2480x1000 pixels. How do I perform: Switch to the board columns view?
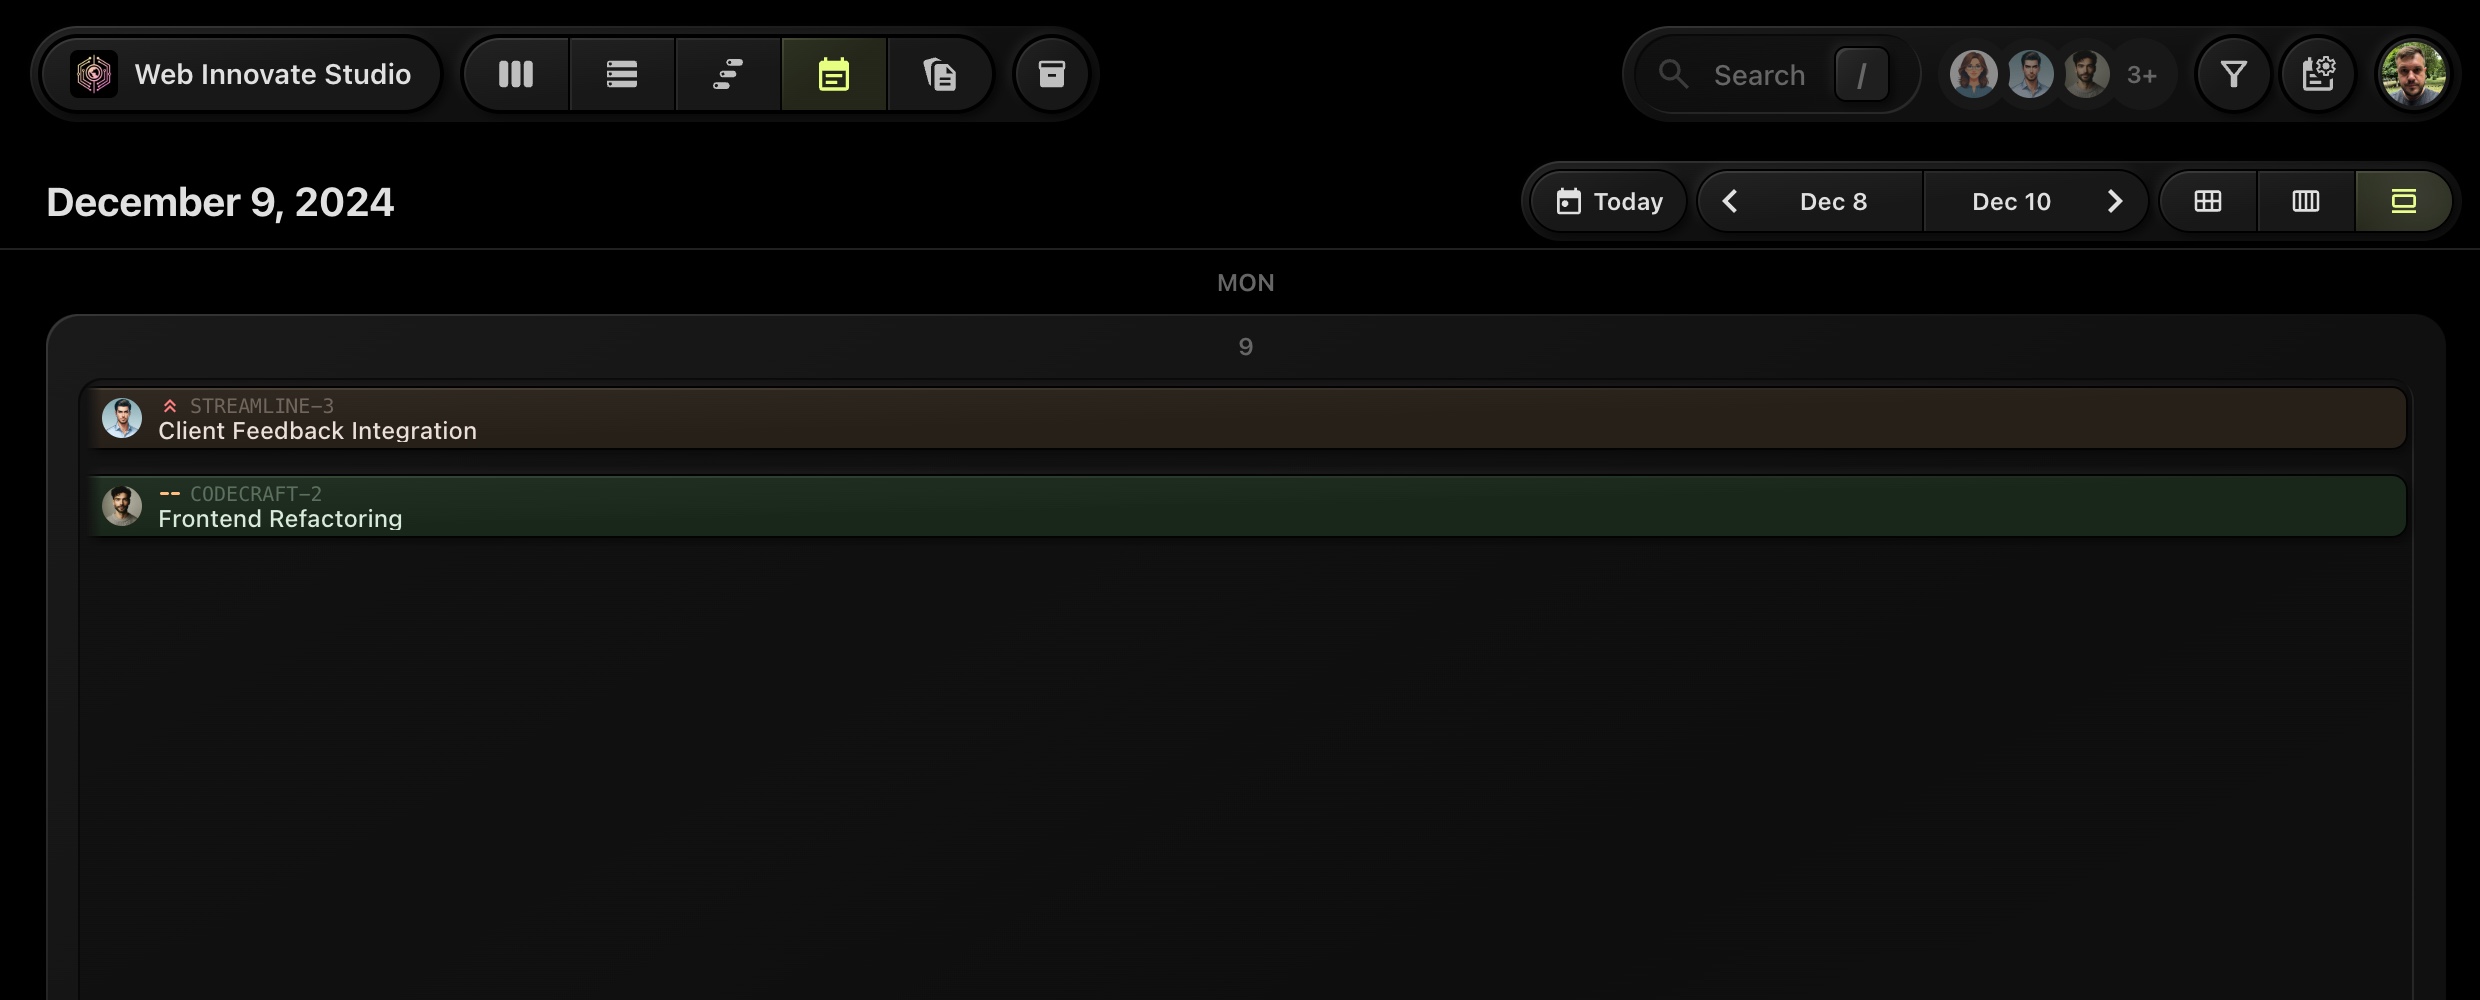516,74
